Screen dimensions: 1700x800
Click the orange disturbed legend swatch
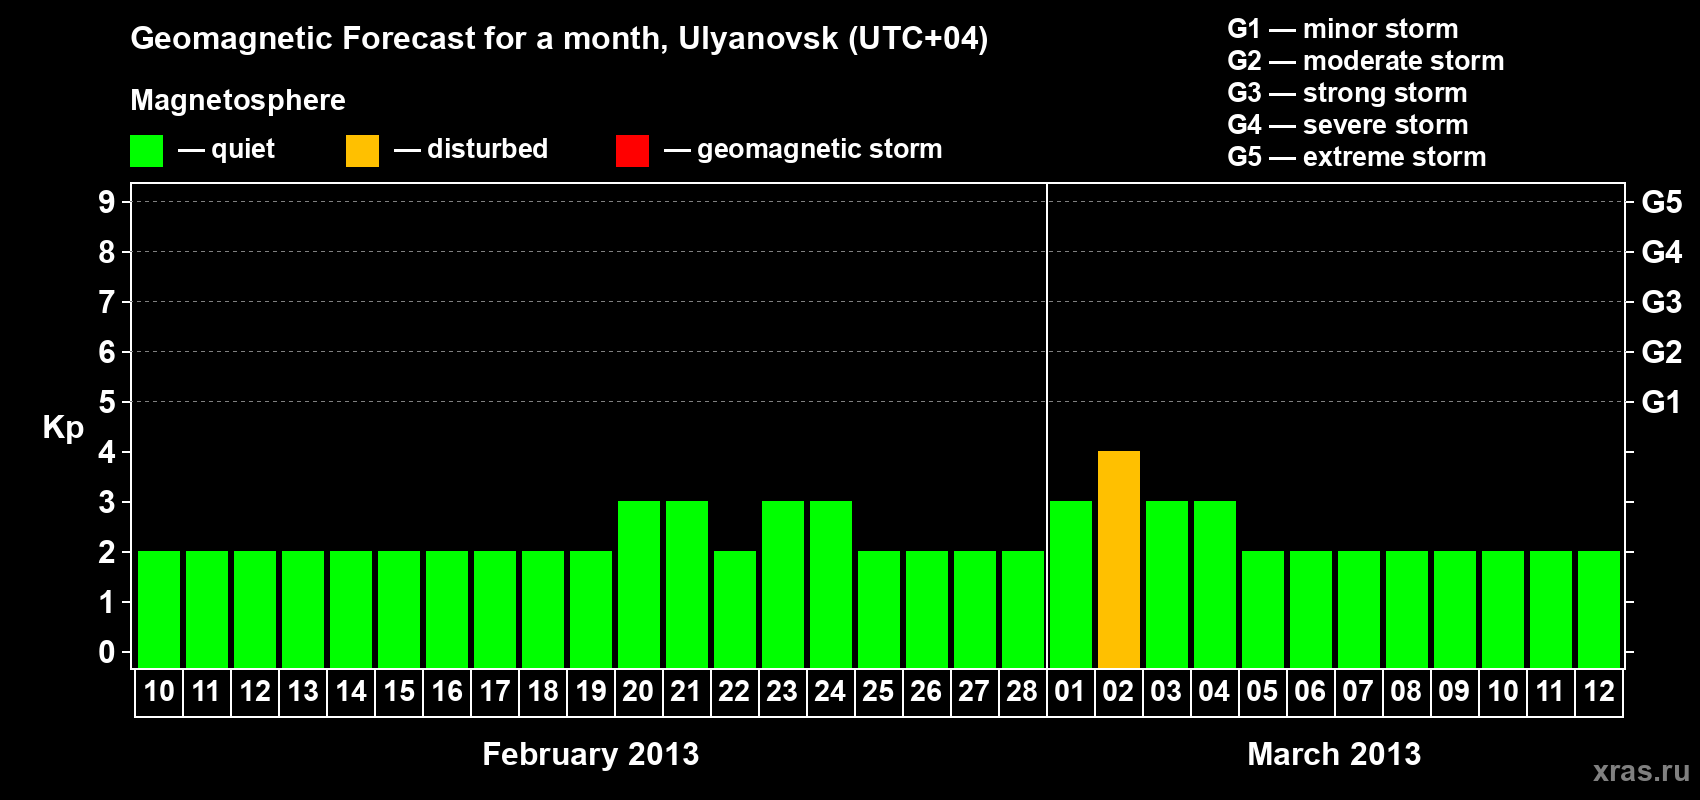362,151
